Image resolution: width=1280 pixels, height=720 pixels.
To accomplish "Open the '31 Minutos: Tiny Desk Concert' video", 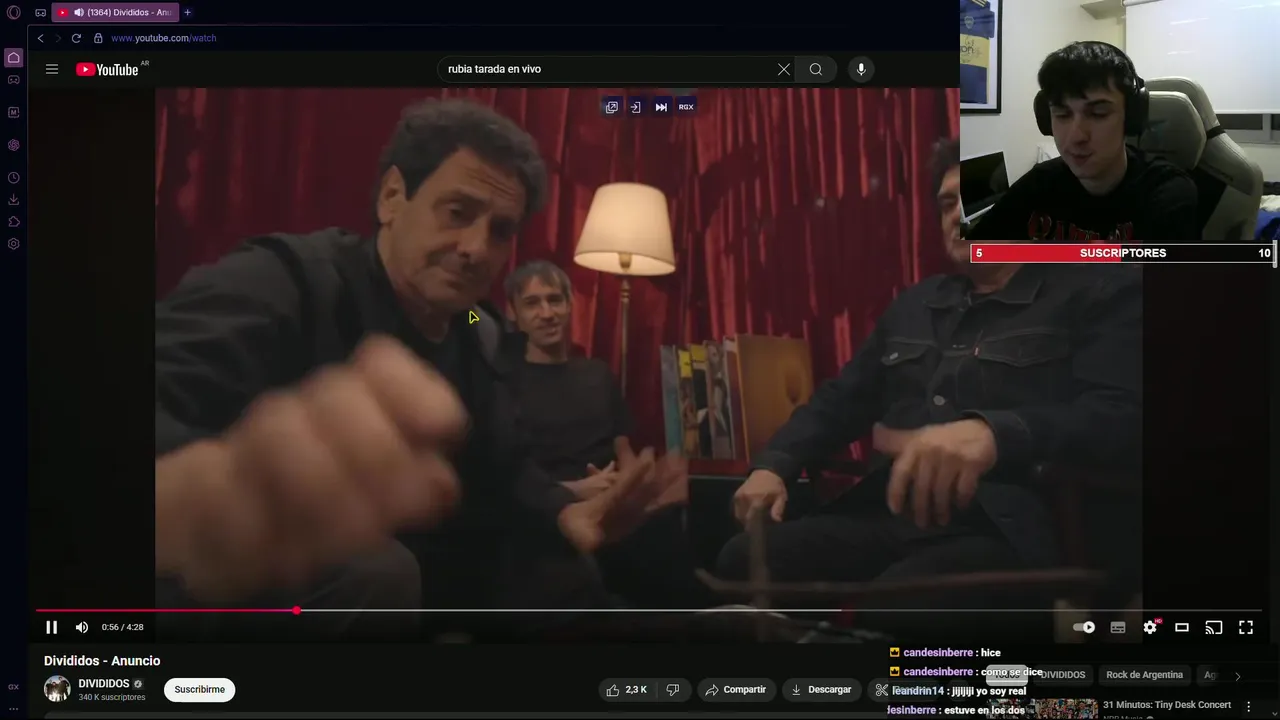I will 1167,705.
